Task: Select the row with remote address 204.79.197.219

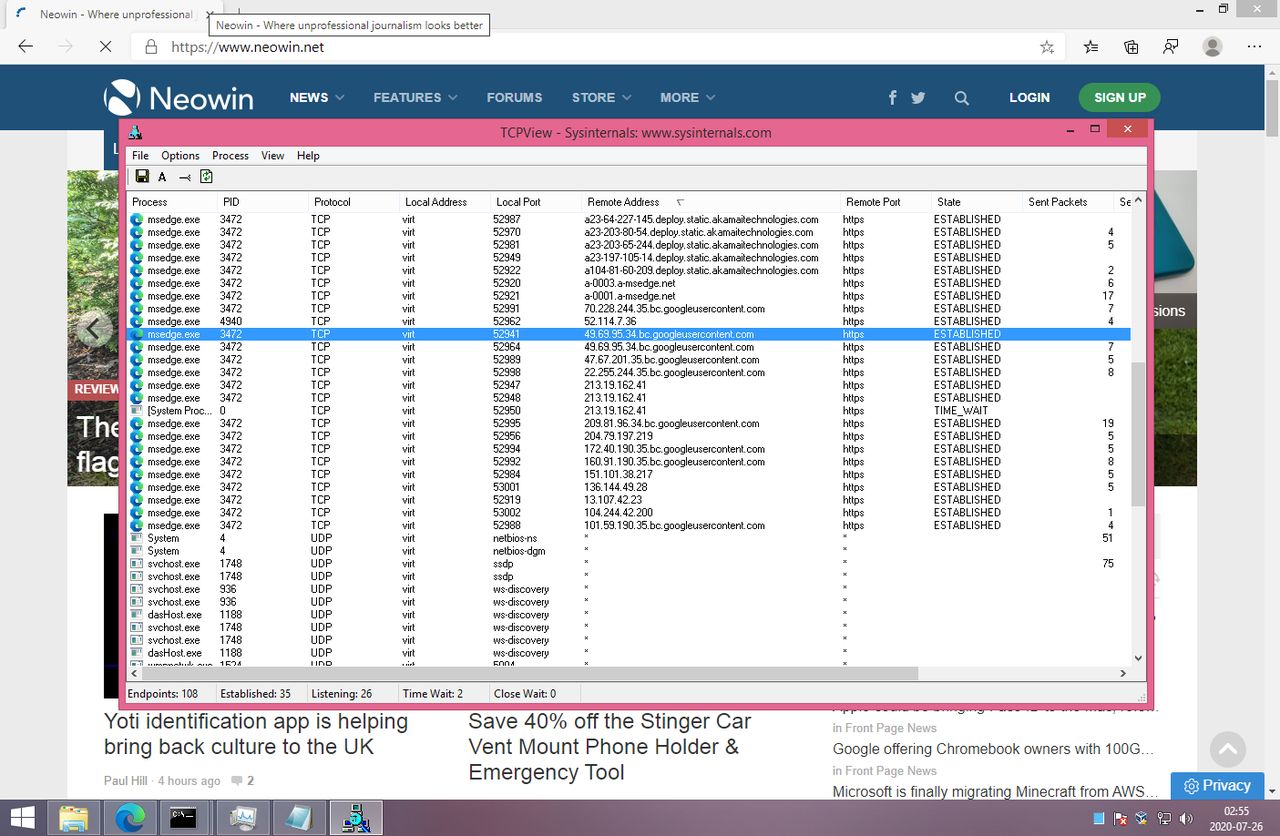Action: [x=629, y=436]
